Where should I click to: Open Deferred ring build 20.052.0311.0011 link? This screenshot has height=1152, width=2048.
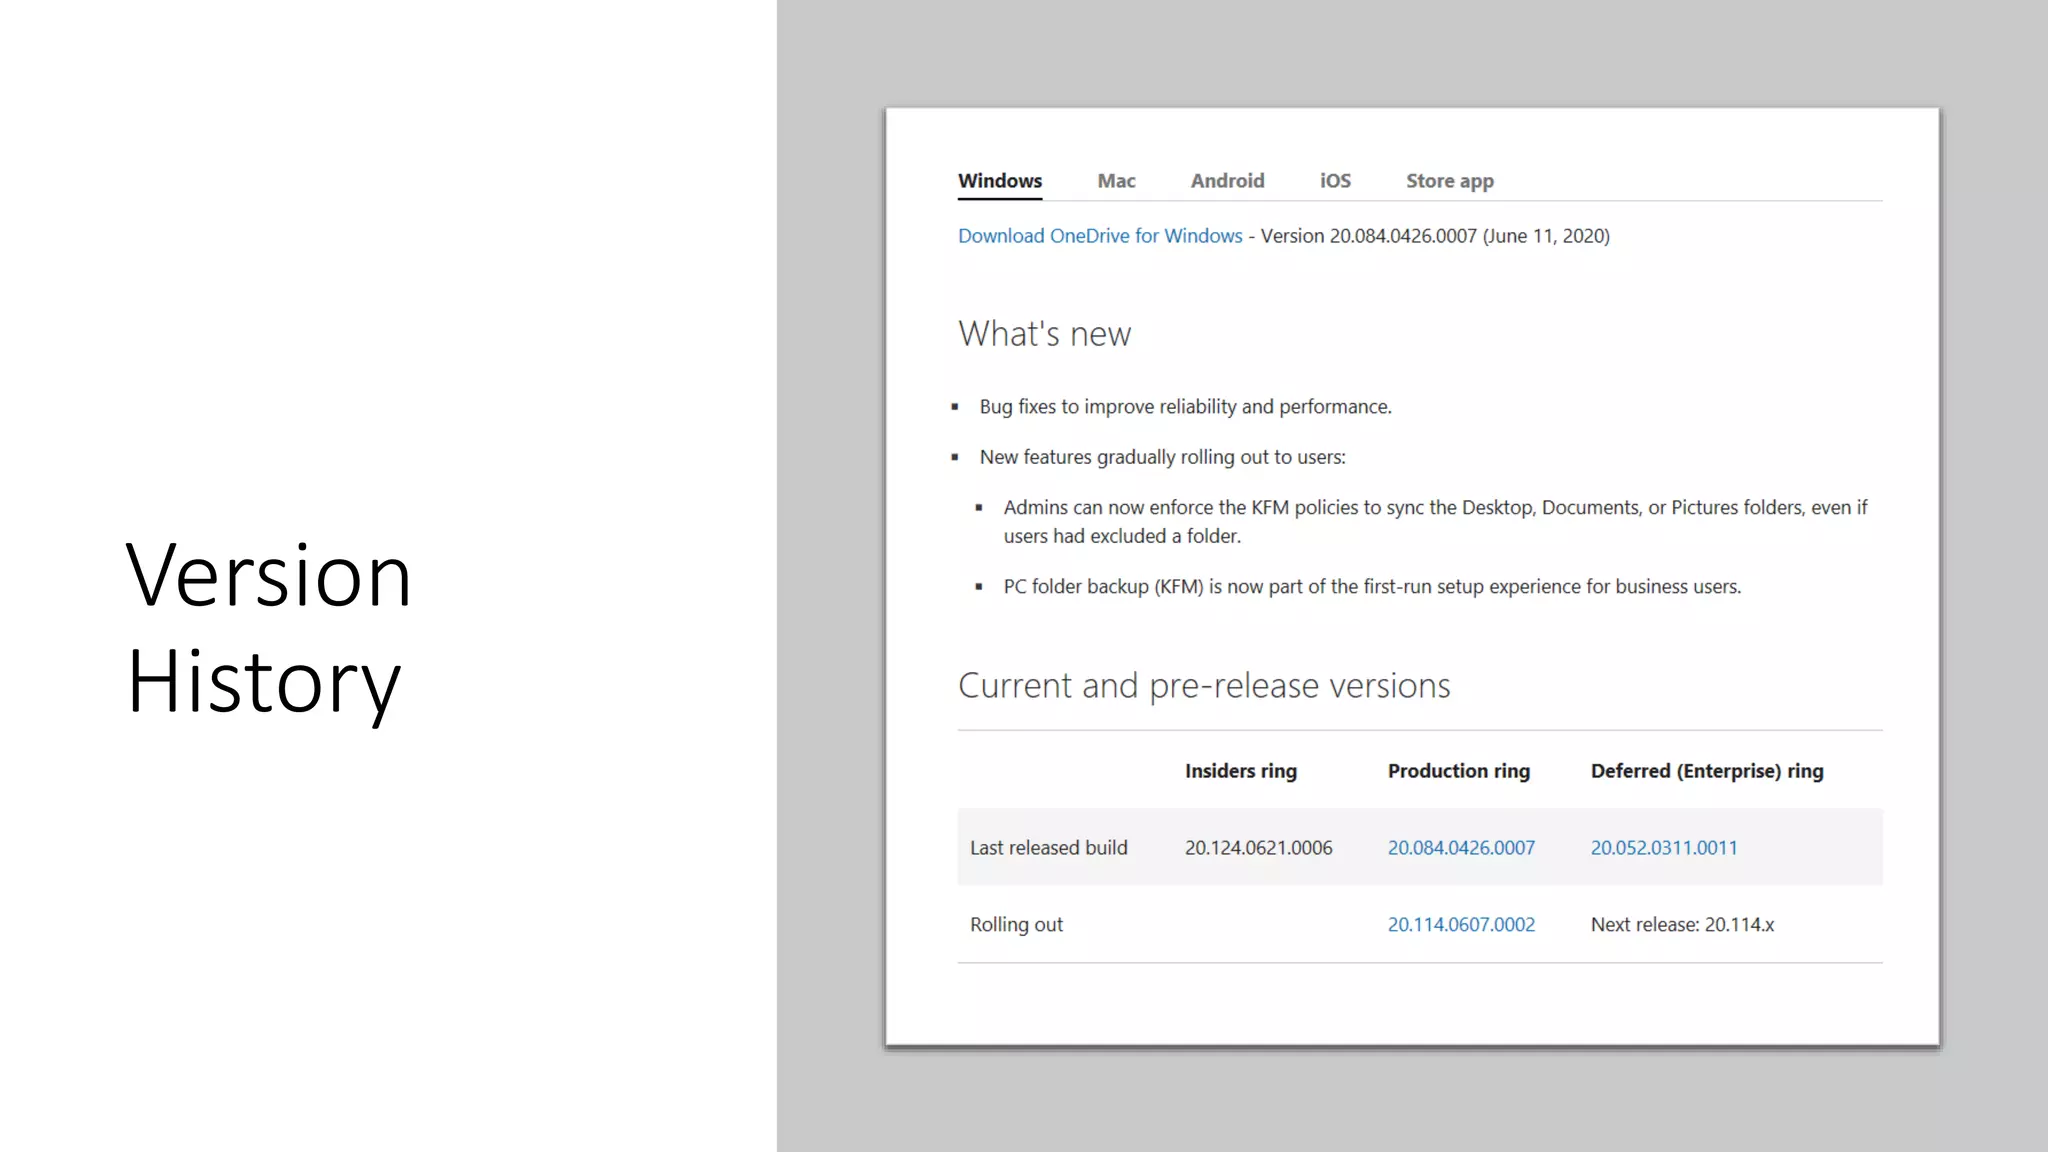[x=1664, y=848]
